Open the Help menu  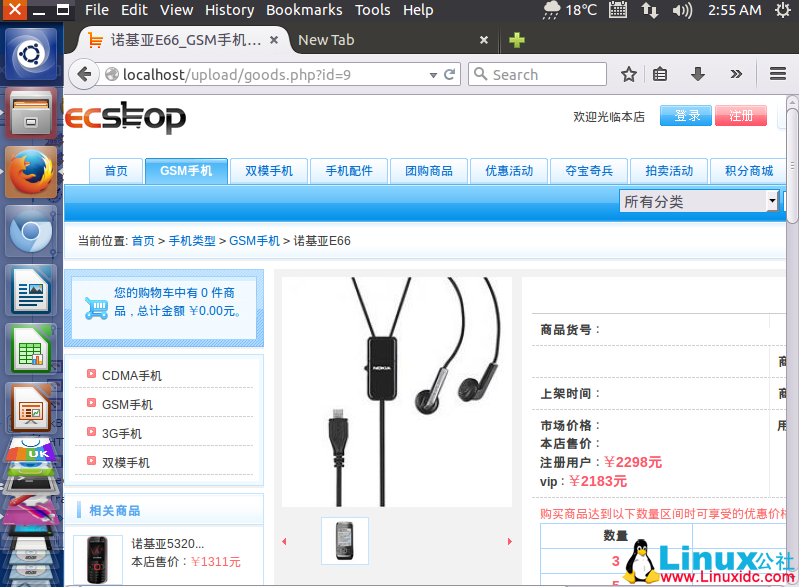[418, 10]
